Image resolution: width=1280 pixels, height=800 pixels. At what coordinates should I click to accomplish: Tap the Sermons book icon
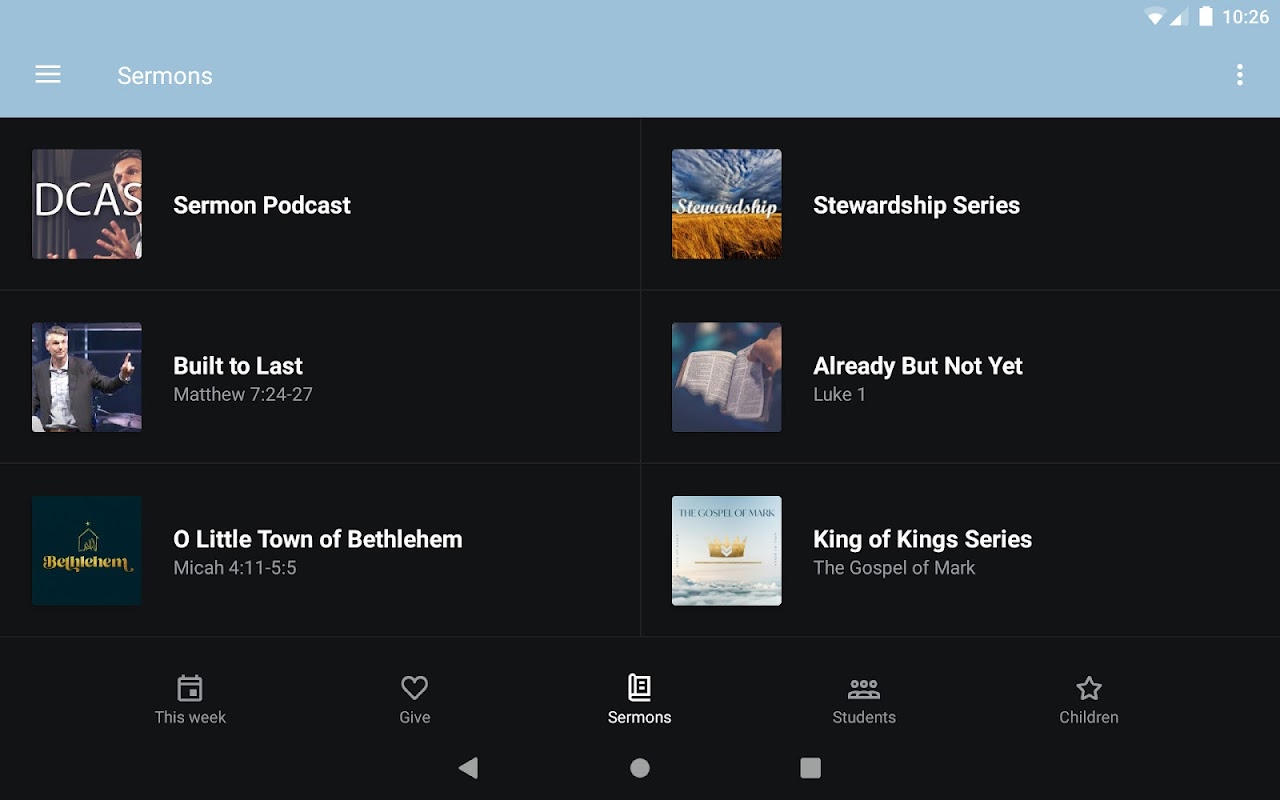tap(639, 688)
